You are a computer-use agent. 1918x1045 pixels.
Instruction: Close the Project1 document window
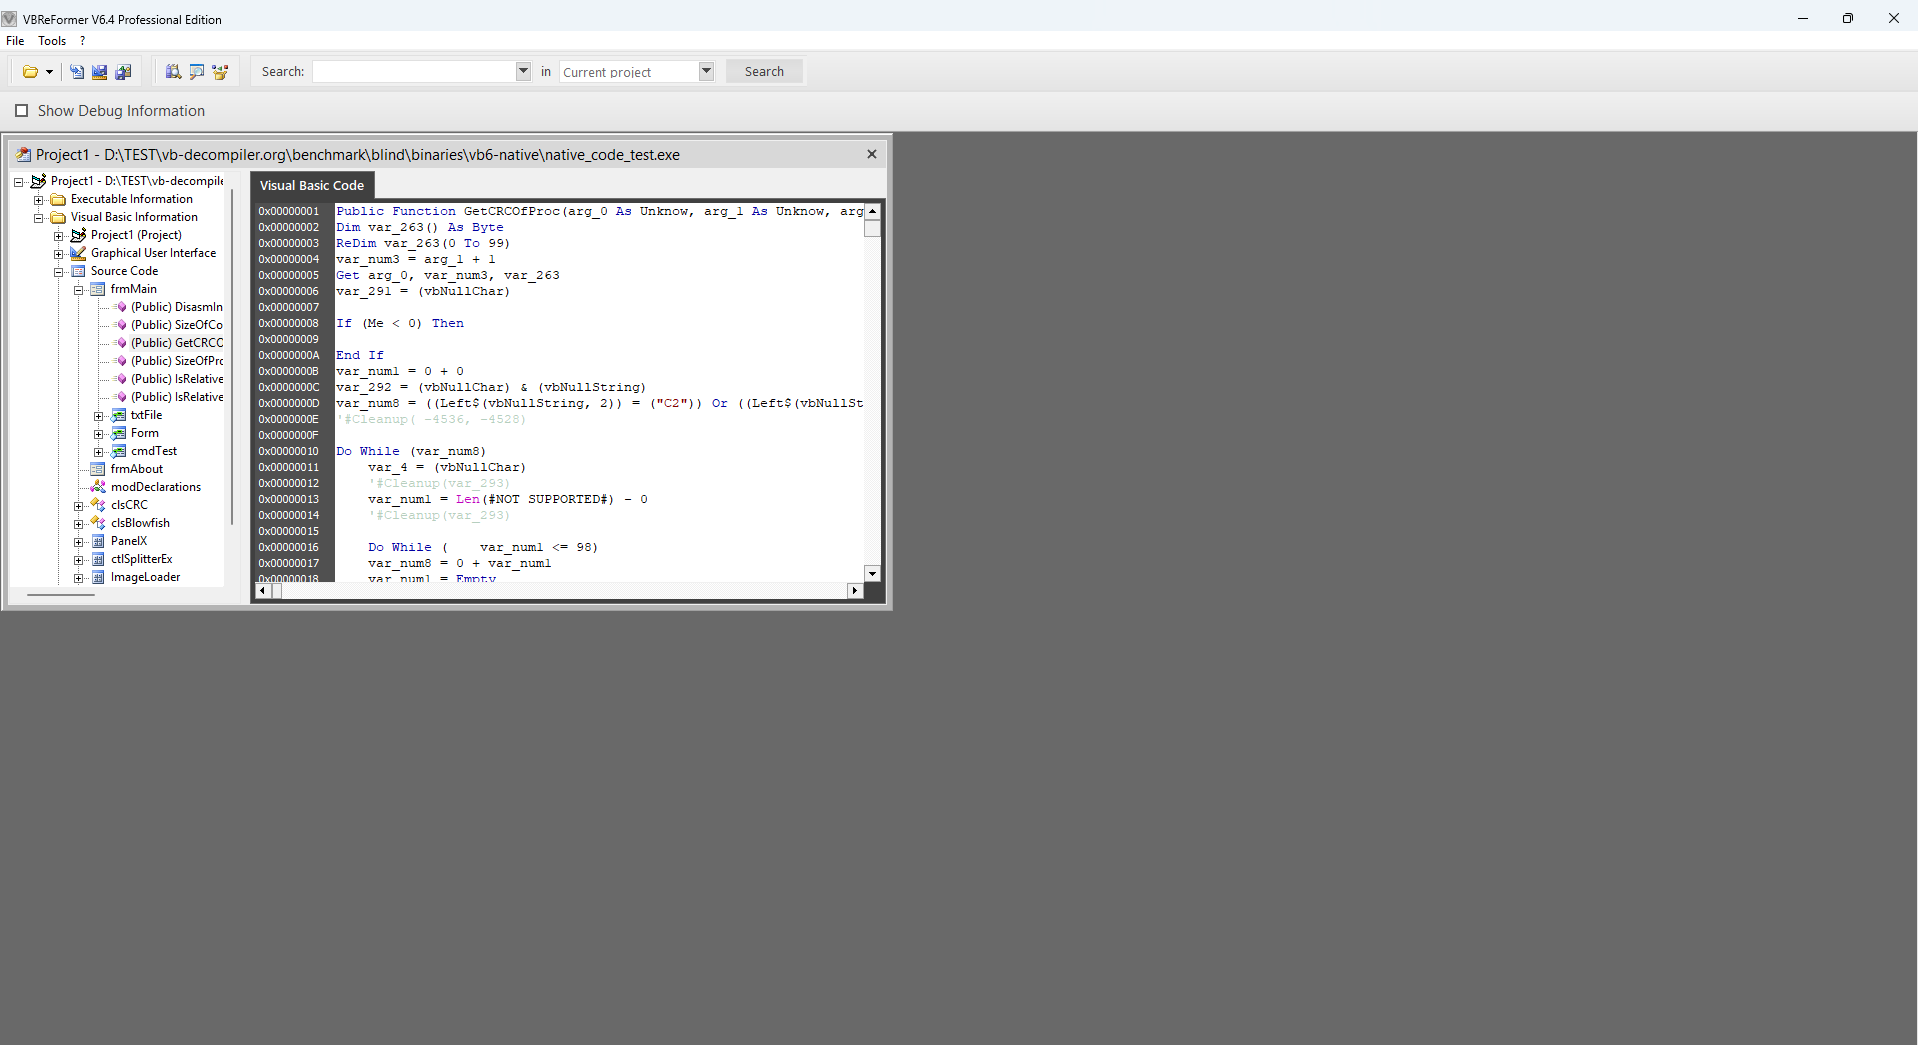tap(872, 154)
